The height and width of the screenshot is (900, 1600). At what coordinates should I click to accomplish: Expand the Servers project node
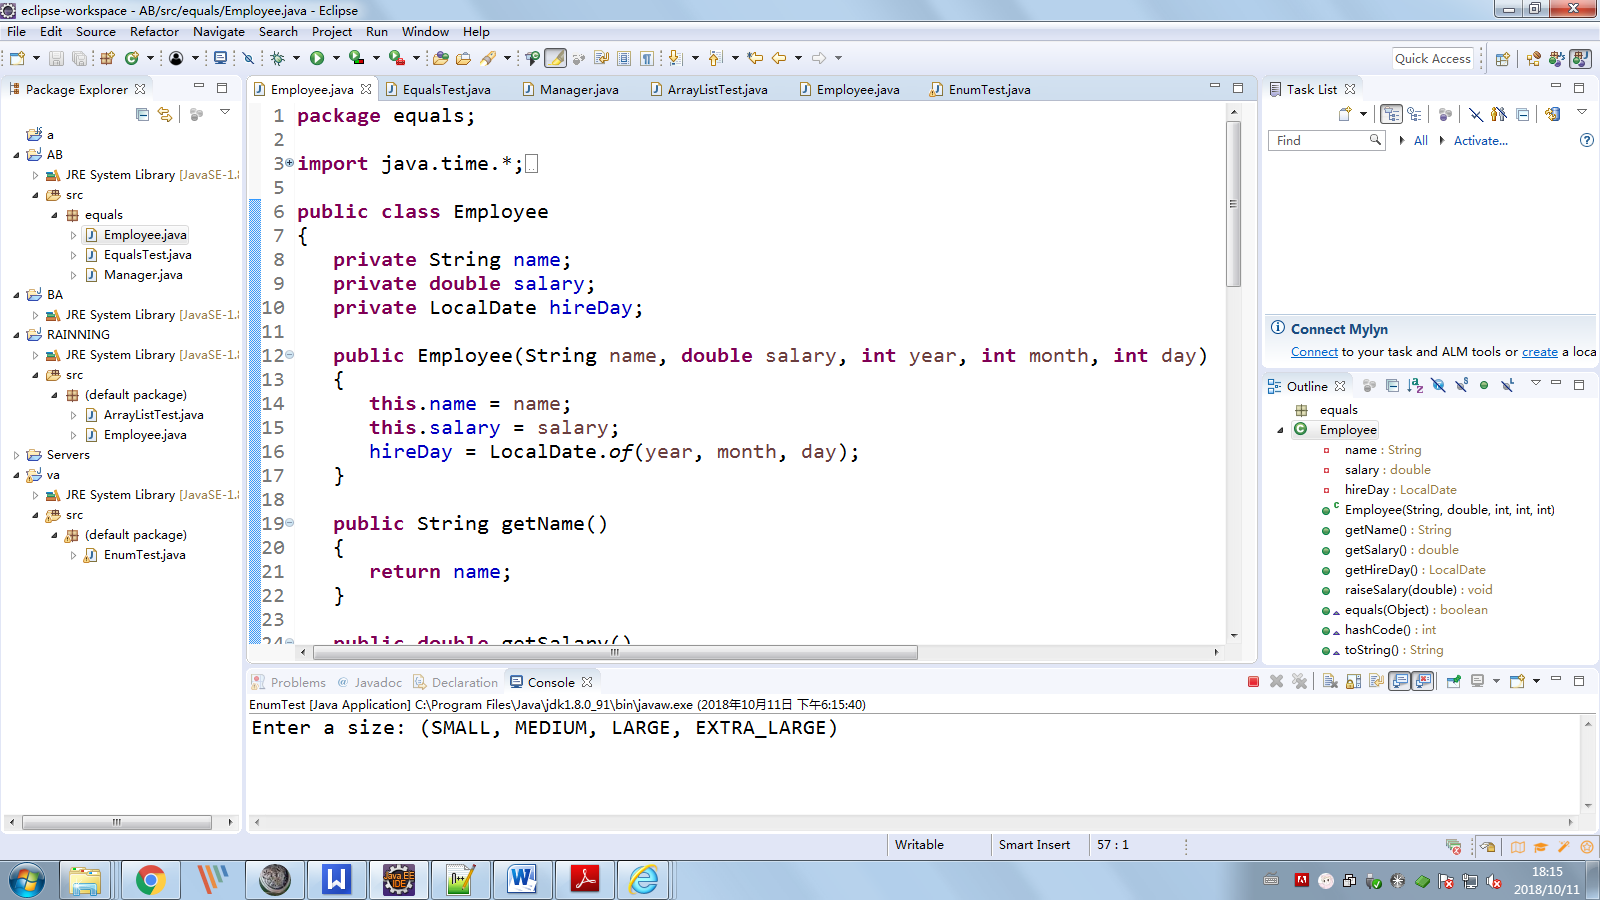point(17,455)
